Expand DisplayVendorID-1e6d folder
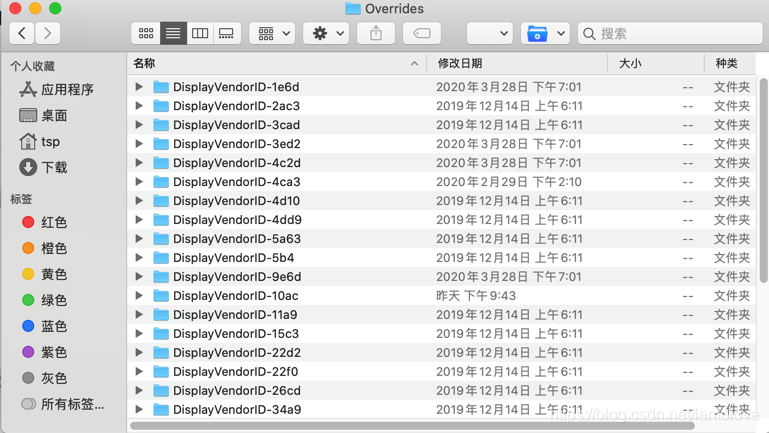Screen dimensions: 769x433 click(x=139, y=87)
